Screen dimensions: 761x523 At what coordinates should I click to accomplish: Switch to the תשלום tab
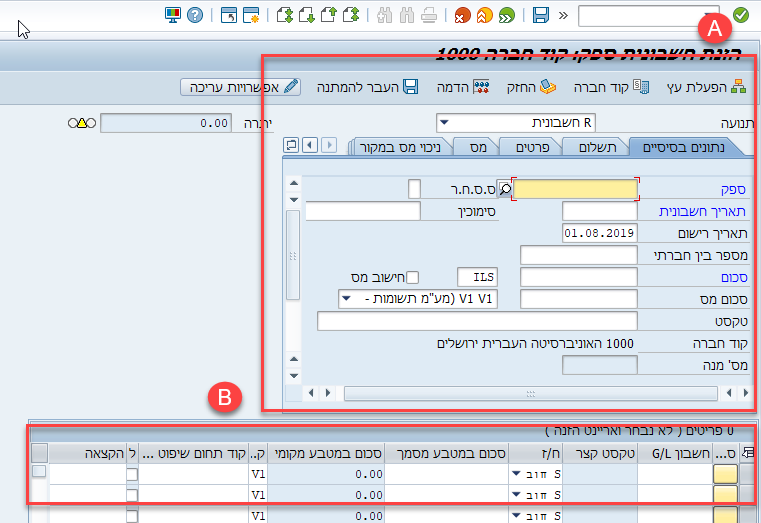[597, 147]
